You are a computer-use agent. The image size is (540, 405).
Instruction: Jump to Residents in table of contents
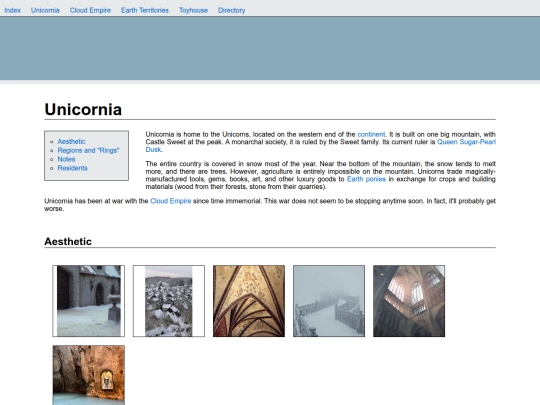pyautogui.click(x=72, y=168)
